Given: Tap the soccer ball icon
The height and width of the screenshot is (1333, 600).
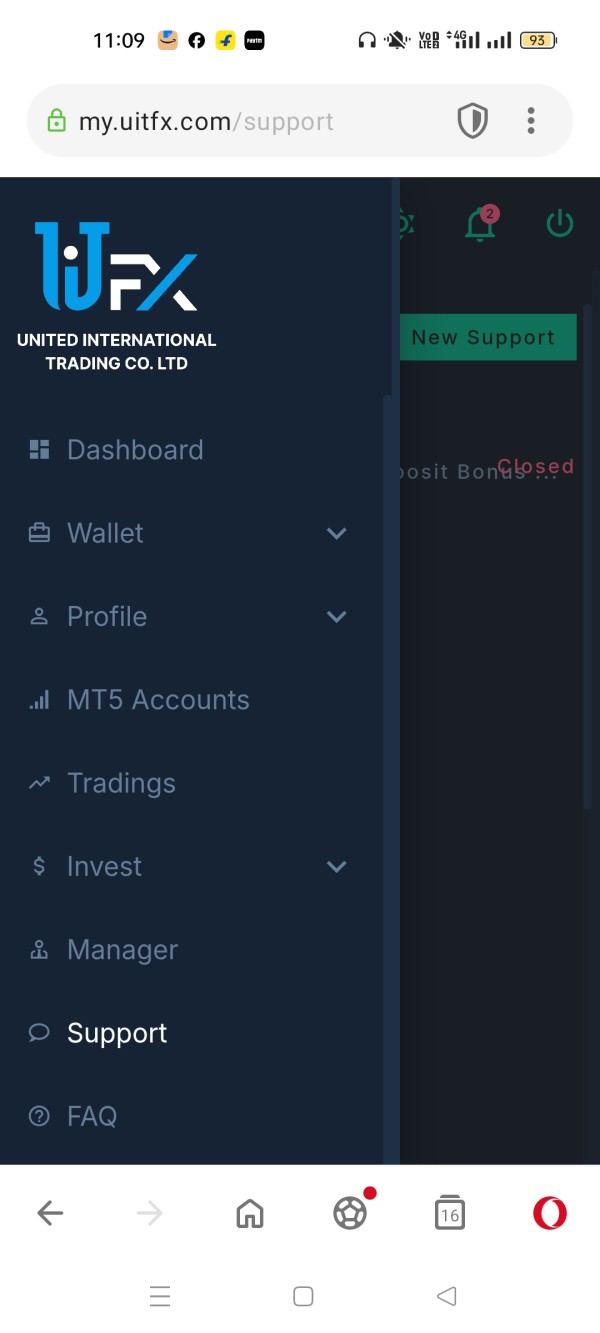Looking at the screenshot, I should tap(350, 1213).
